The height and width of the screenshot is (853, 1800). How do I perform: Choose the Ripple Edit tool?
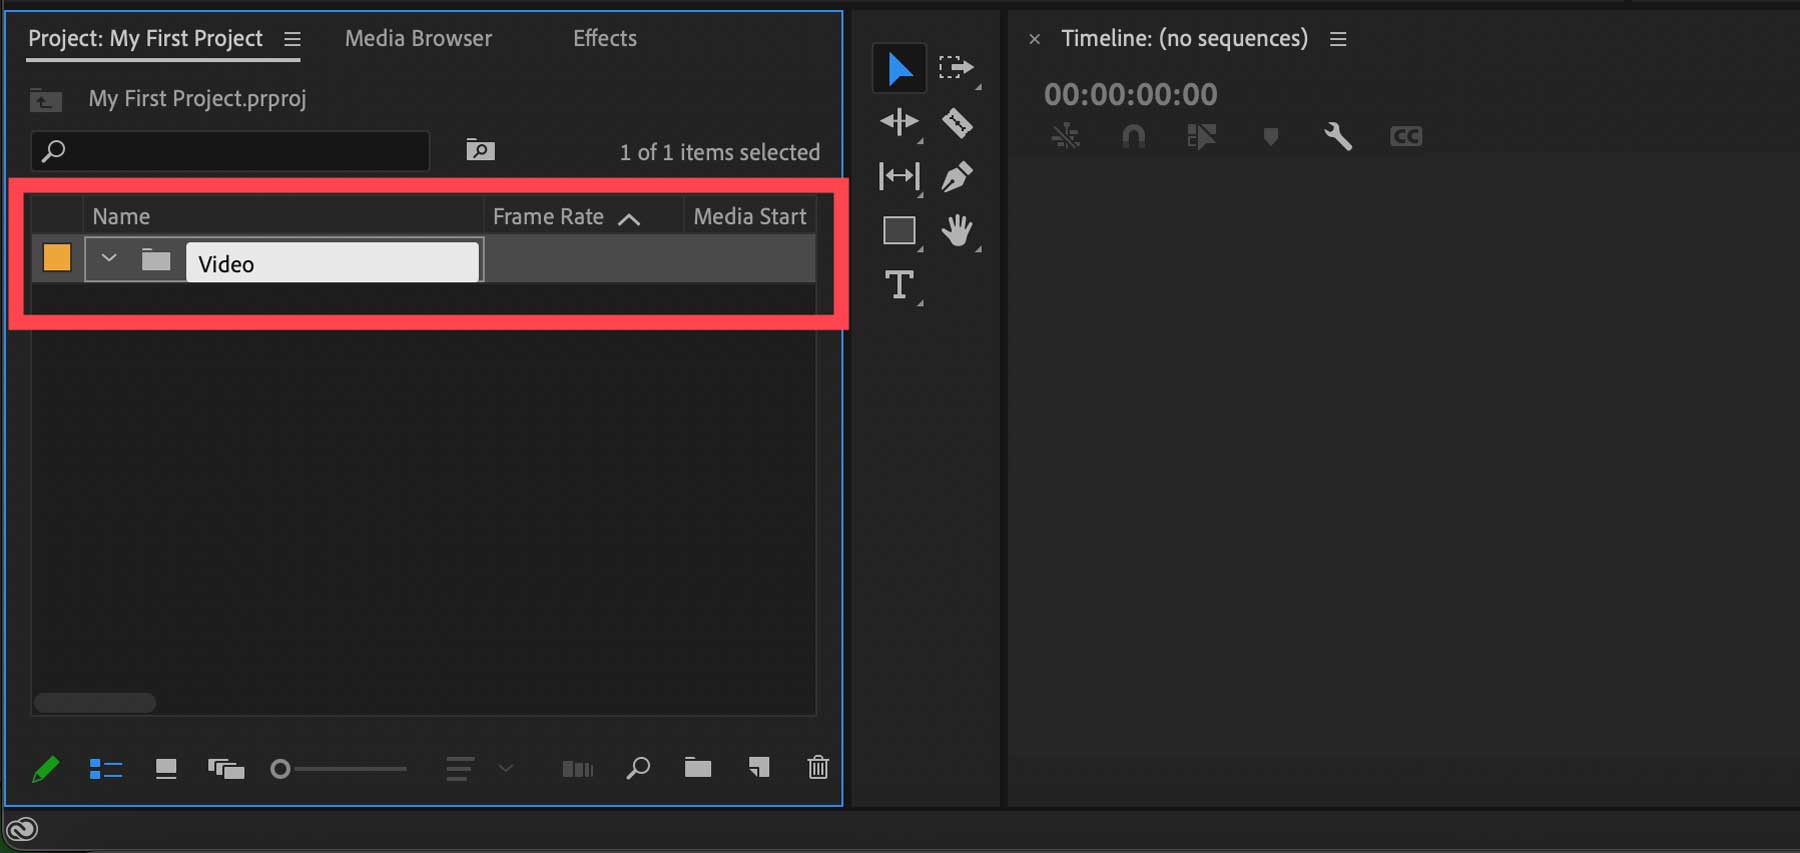coord(899,123)
